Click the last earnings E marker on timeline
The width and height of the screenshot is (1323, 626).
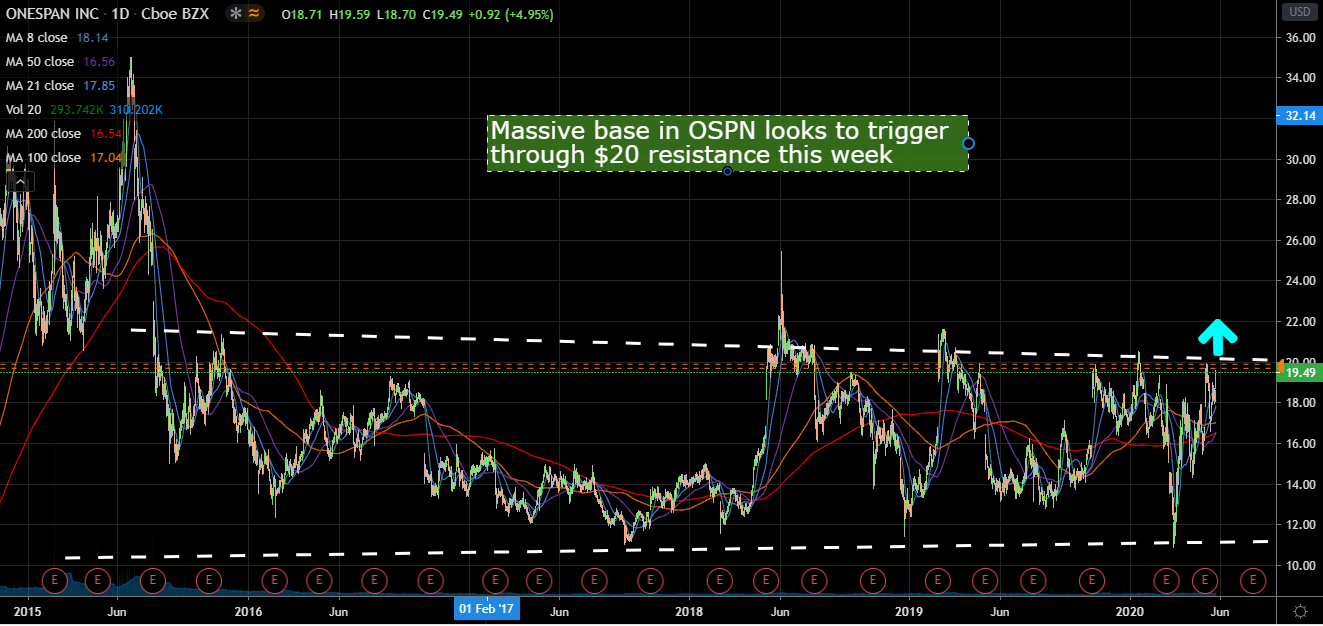[x=1252, y=578]
